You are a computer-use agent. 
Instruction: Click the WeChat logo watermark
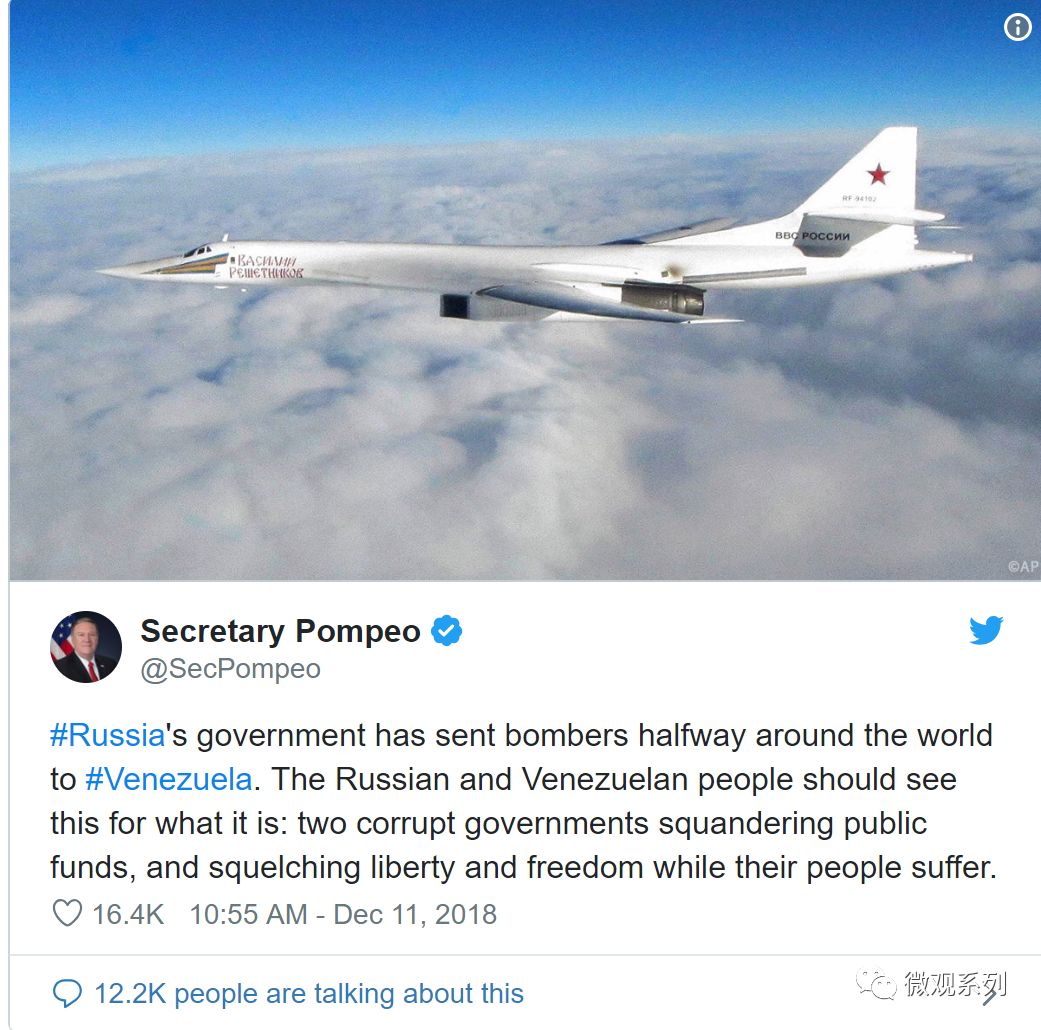coord(876,984)
